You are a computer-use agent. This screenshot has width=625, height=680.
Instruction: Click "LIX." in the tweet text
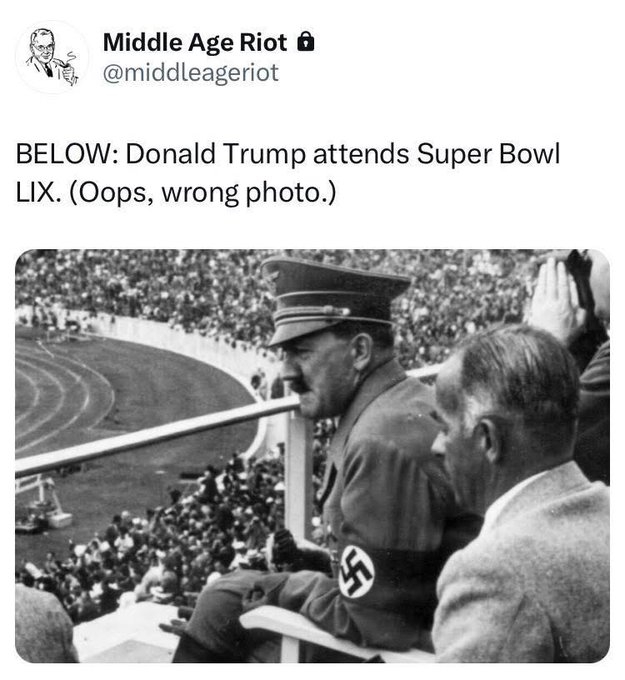(36, 193)
